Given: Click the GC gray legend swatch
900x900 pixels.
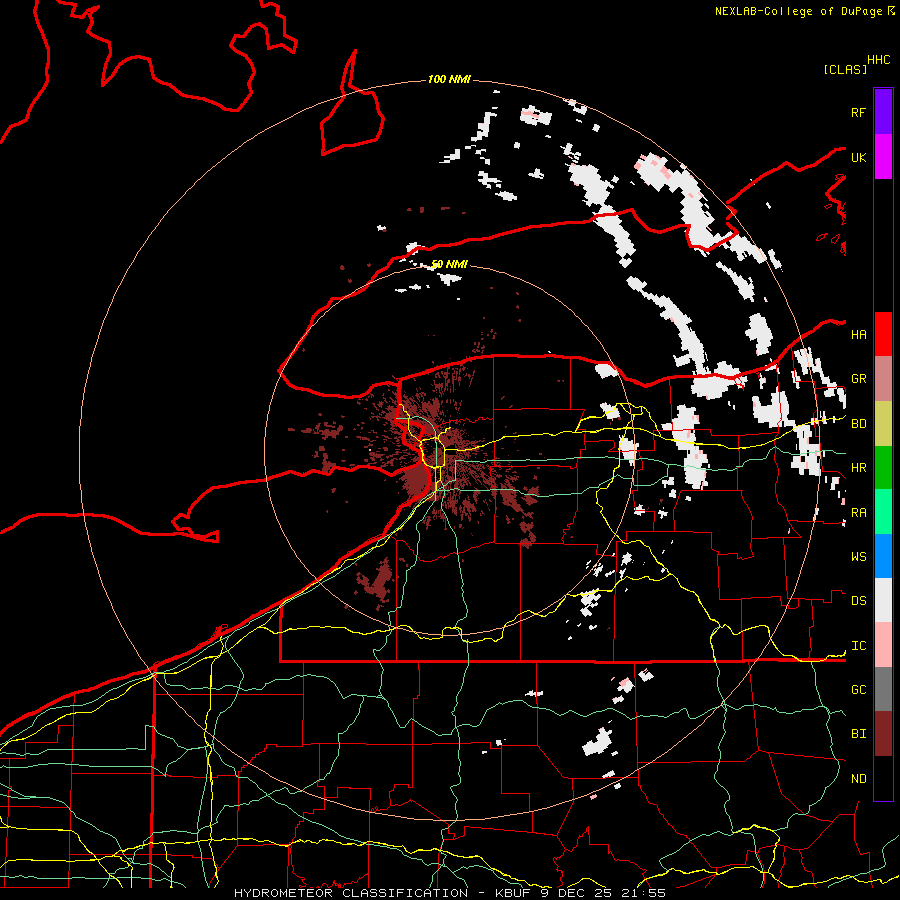Looking at the screenshot, I should (x=883, y=689).
